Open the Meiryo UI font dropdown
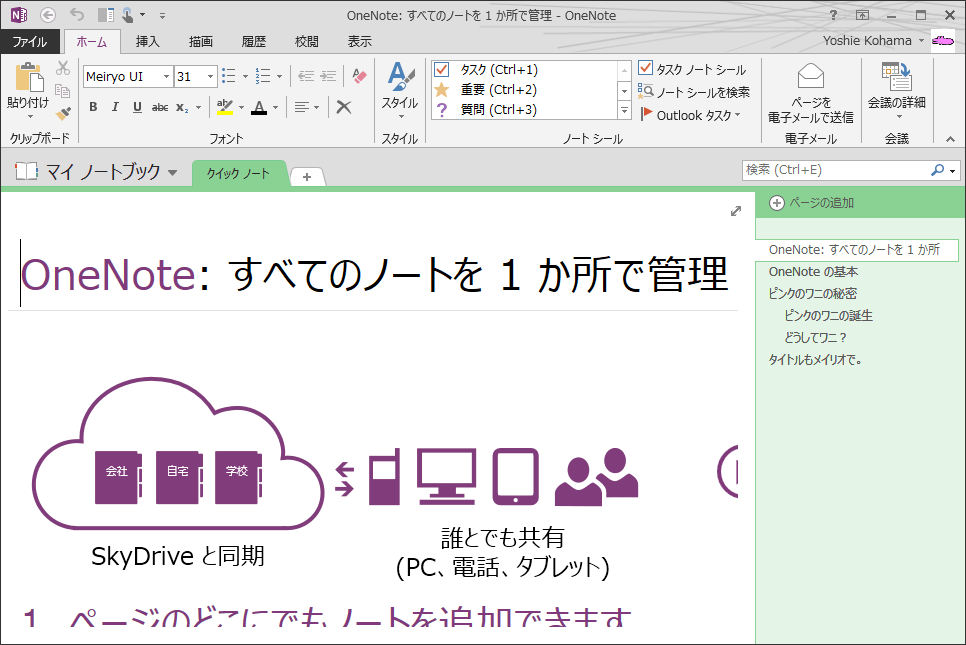The width and height of the screenshot is (966, 645). pyautogui.click(x=165, y=76)
